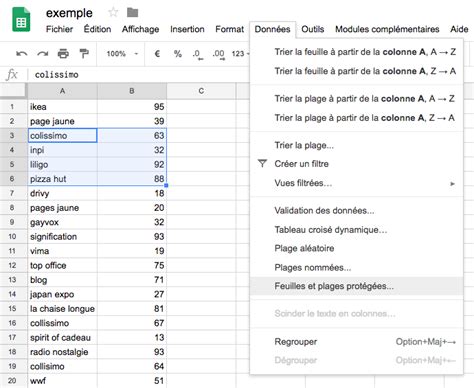The height and width of the screenshot is (388, 474).
Task: Click the undo arrow icon
Action: point(22,54)
